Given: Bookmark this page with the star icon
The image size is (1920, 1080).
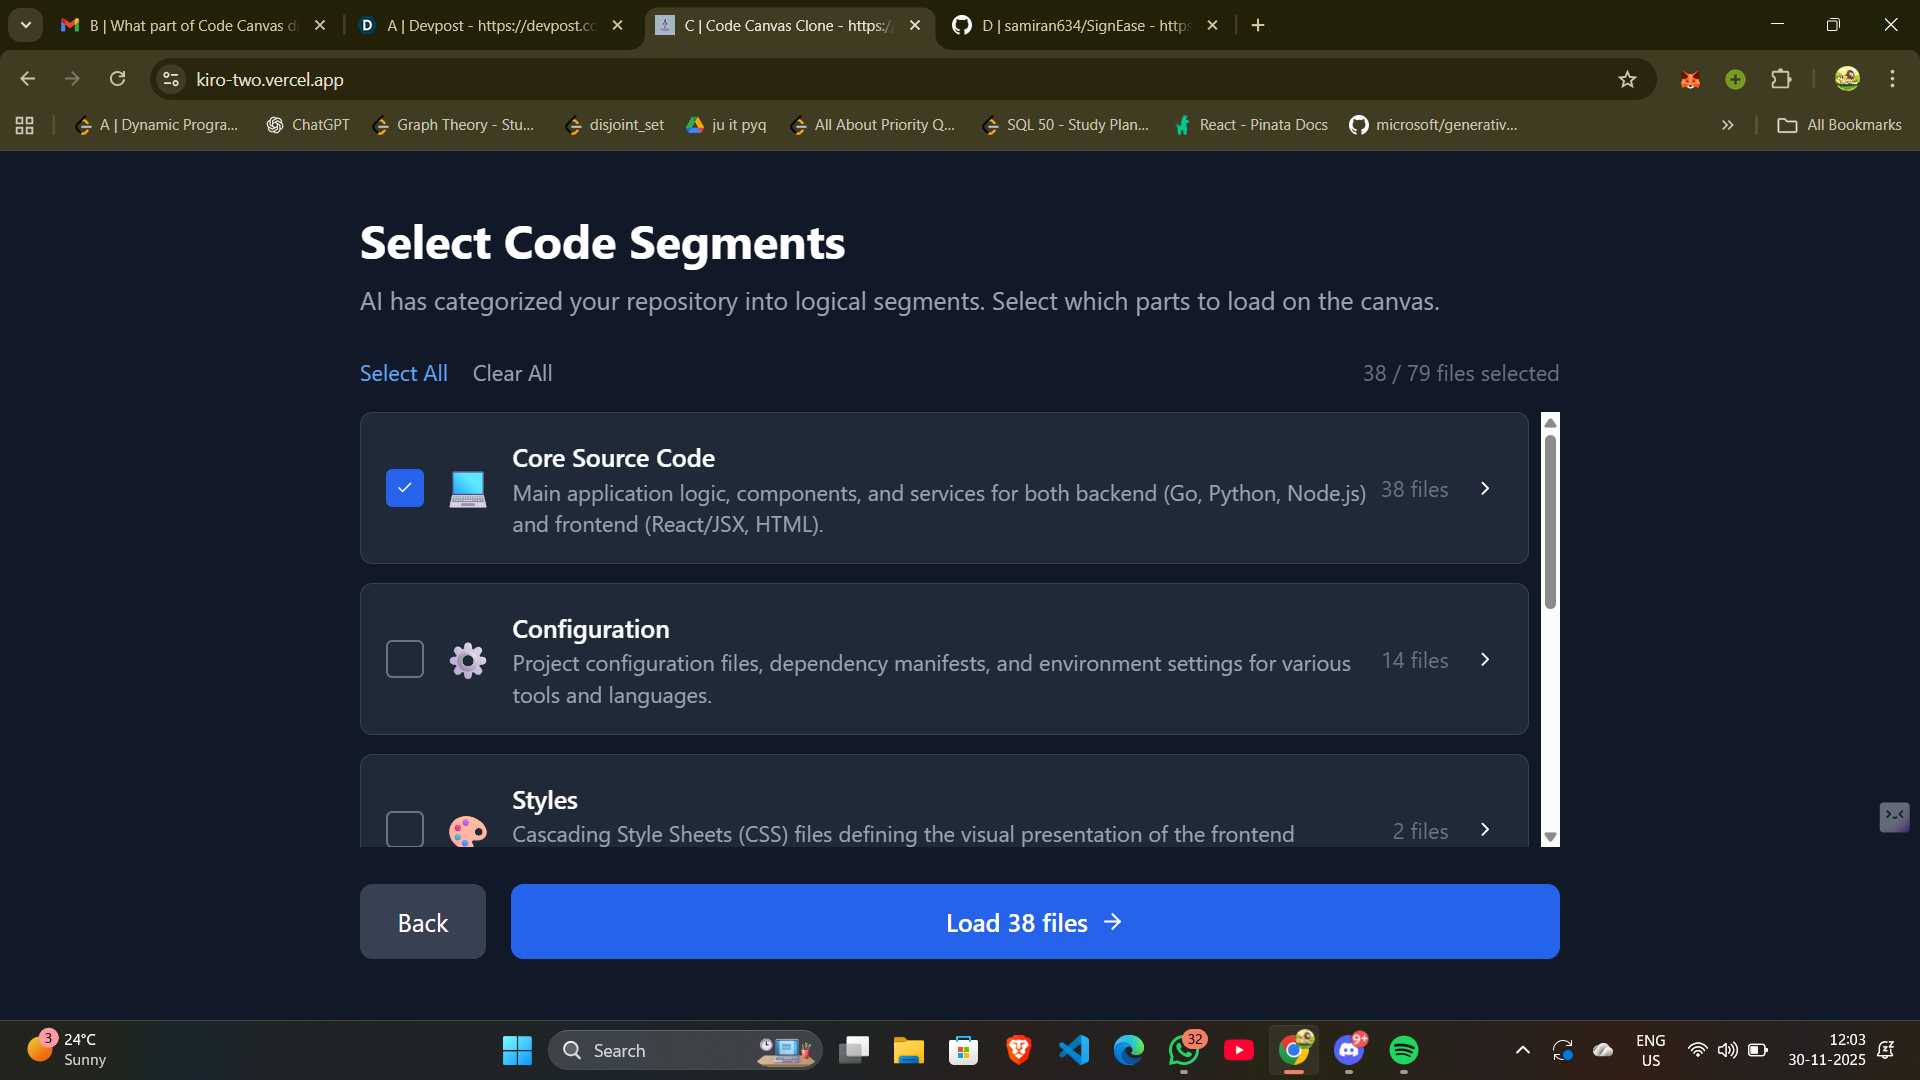Looking at the screenshot, I should tap(1627, 79).
